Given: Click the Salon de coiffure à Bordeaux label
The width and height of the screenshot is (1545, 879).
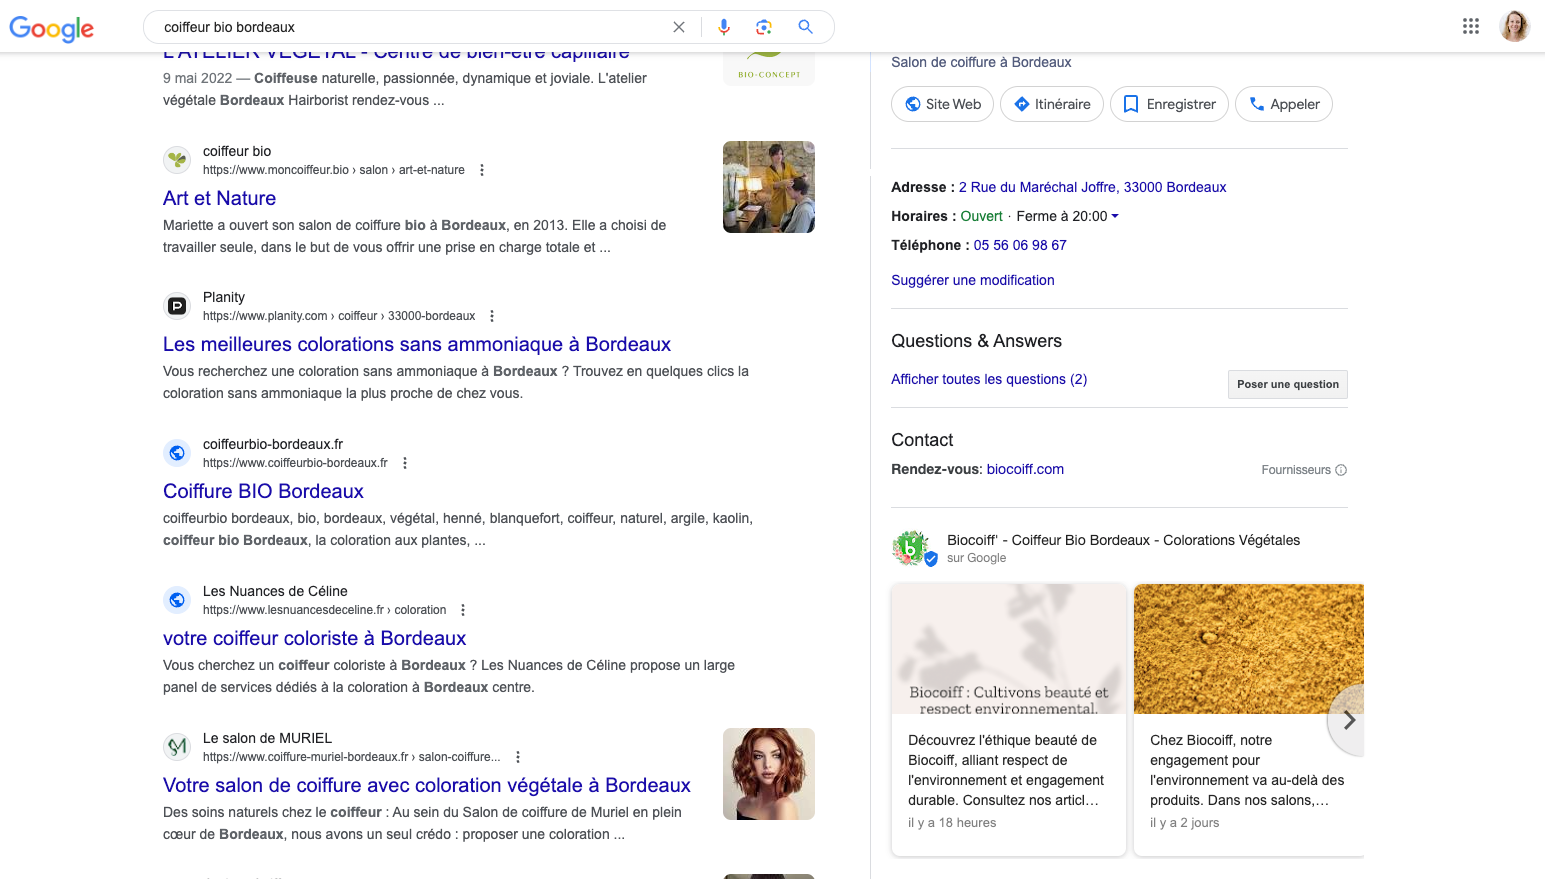Looking at the screenshot, I should coord(981,62).
